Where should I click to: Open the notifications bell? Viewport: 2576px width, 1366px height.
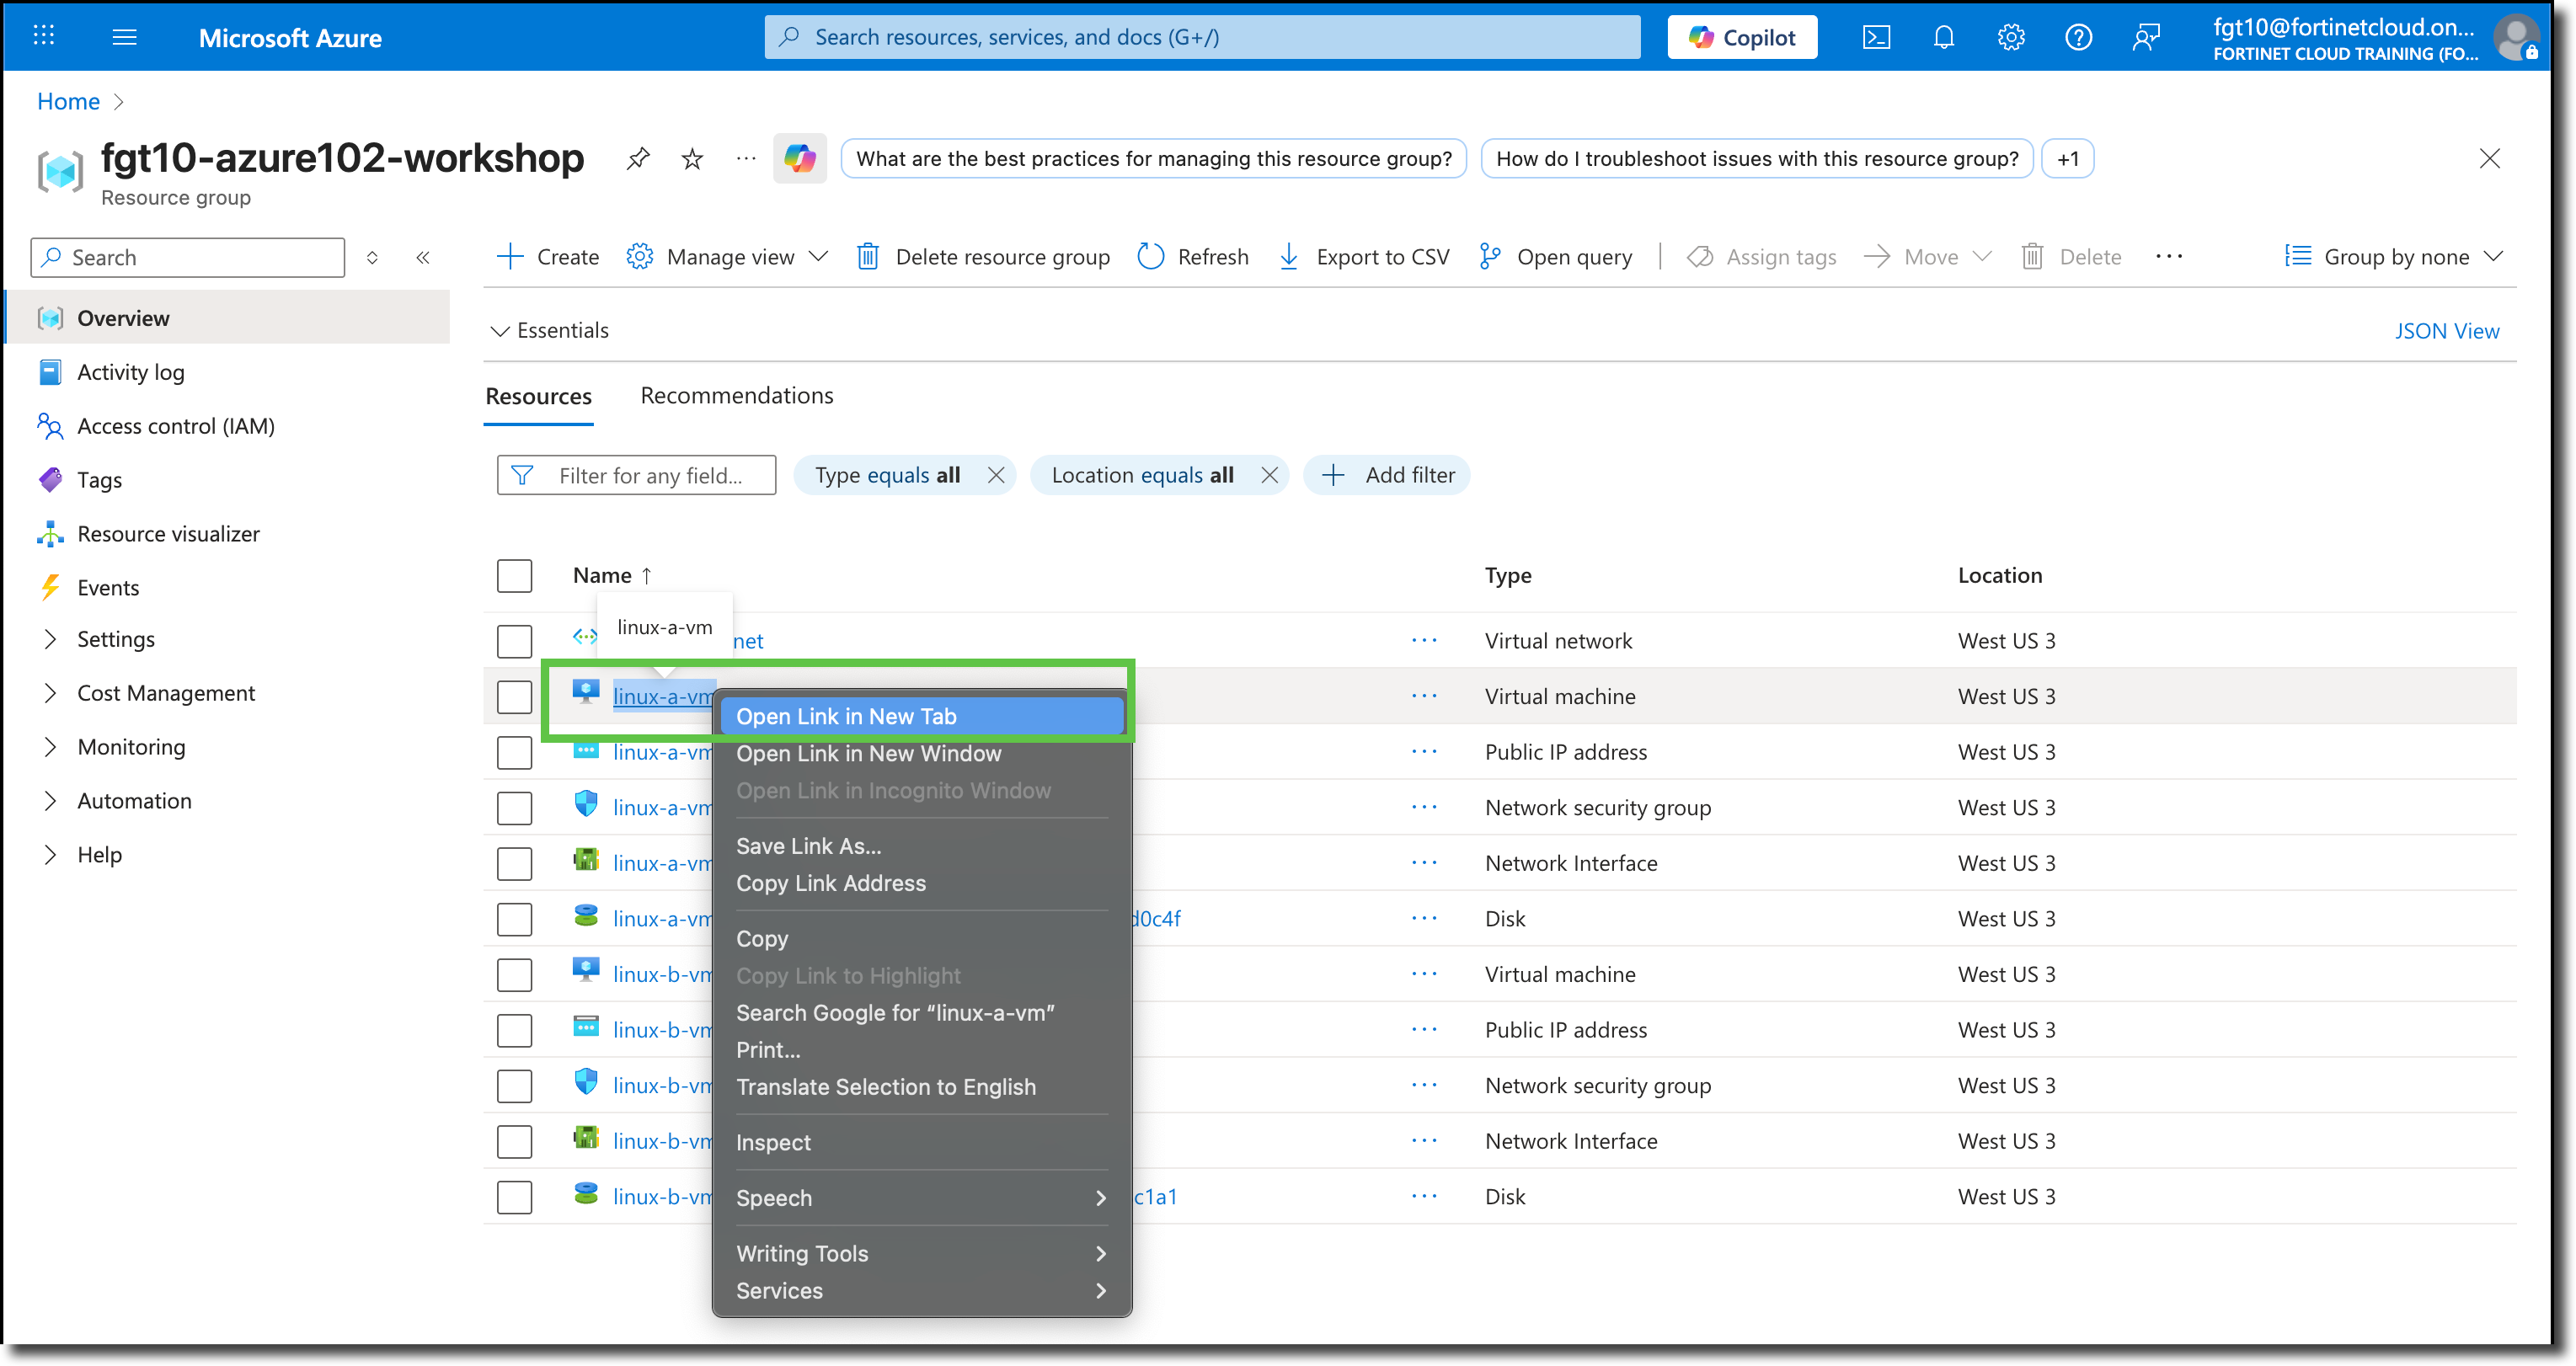1943,37
